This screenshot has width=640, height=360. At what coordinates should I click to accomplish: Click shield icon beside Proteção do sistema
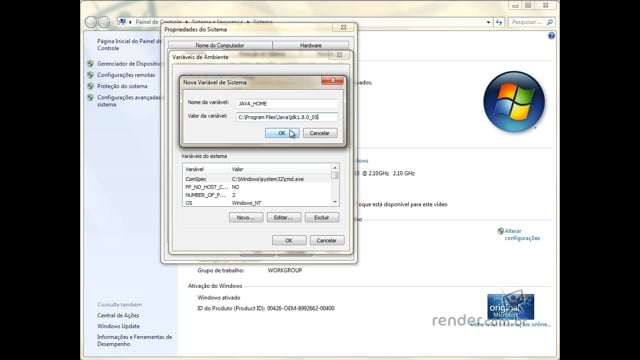91,86
